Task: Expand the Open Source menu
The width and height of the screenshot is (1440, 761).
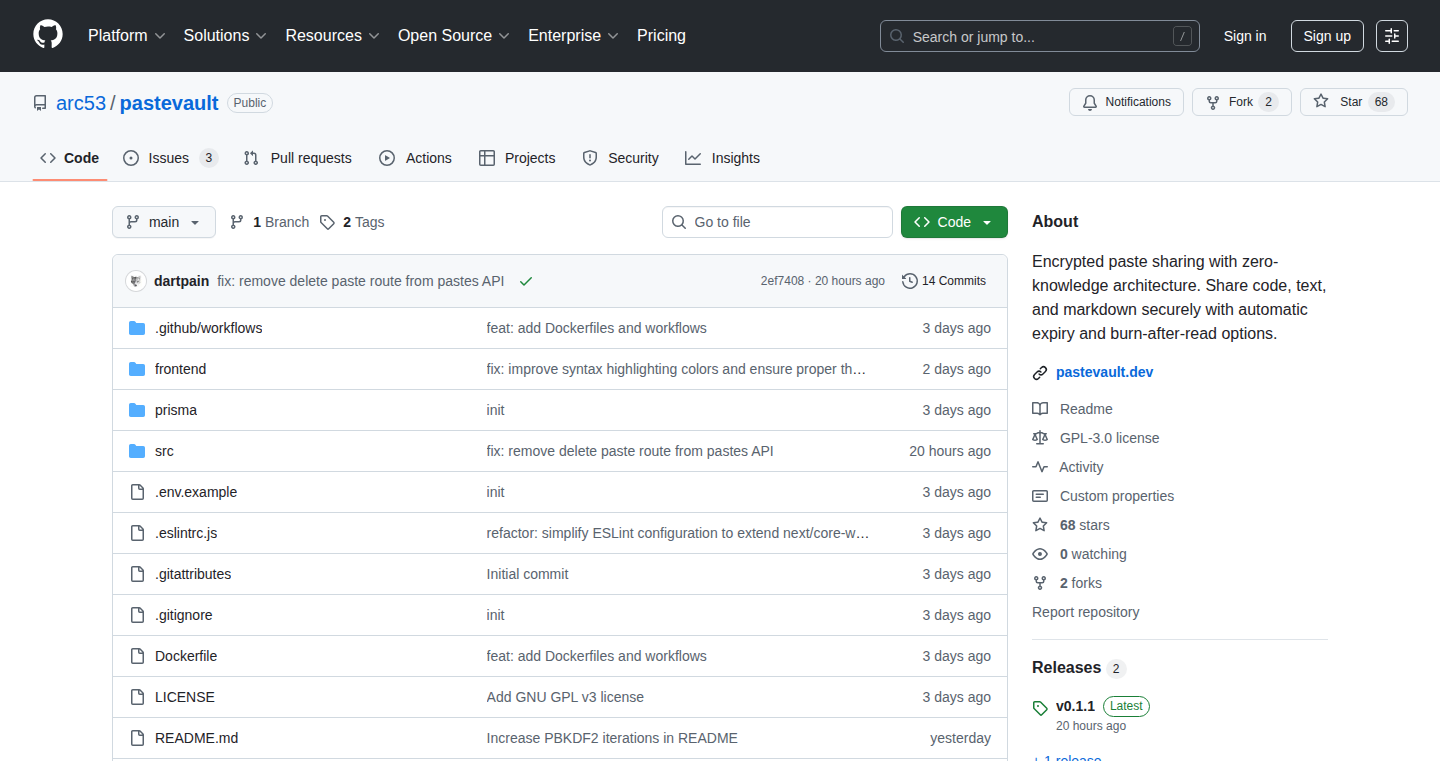Action: 454,36
